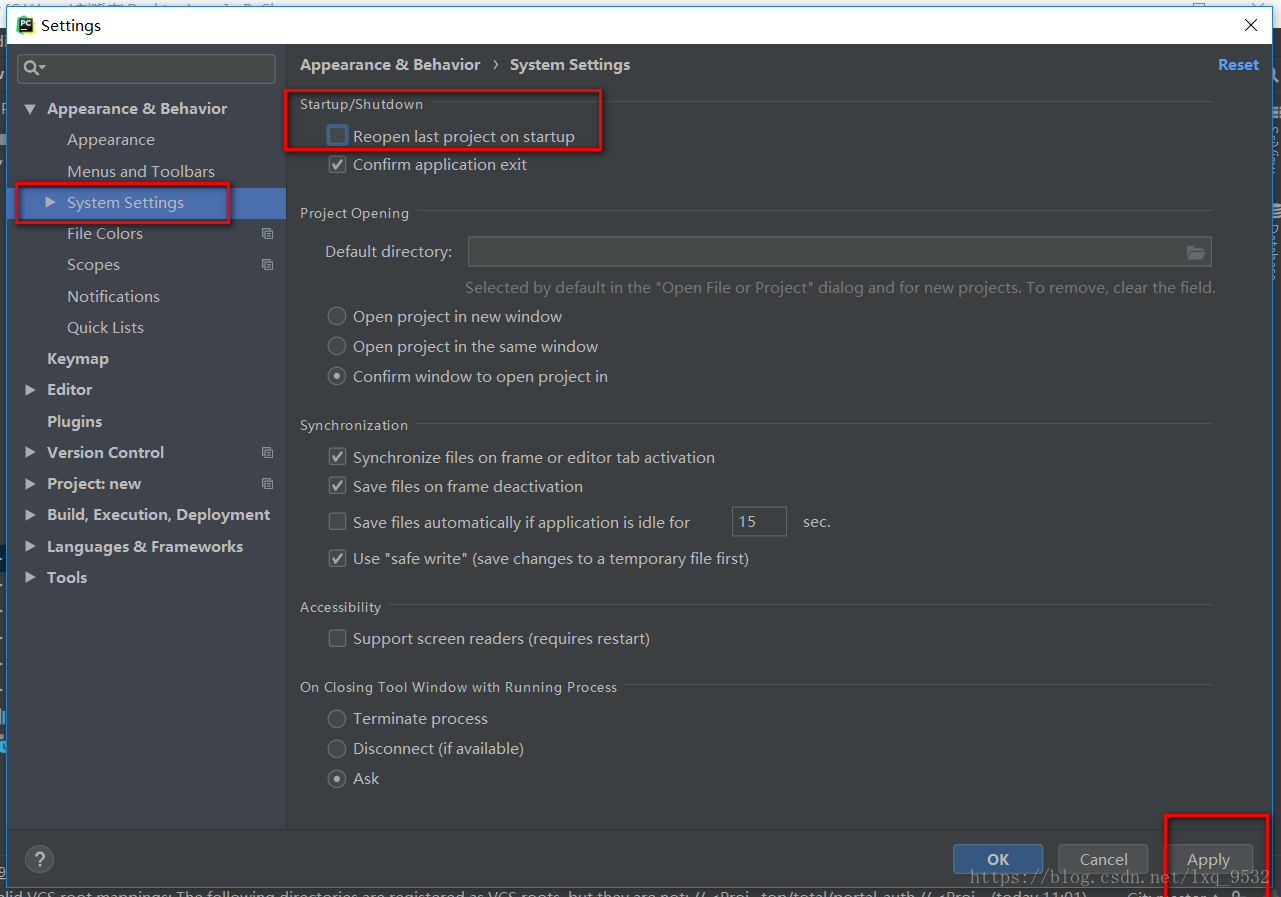Screen dimensions: 1281x897
Task: Click the Cancel button
Action: pos(1104,859)
